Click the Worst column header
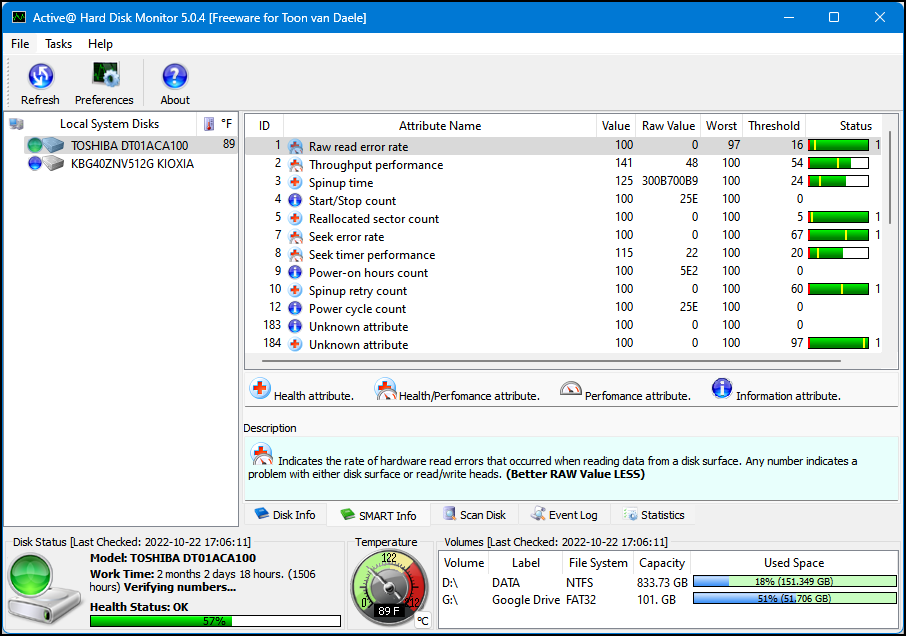Viewport: 906px width, 636px height. click(x=722, y=126)
